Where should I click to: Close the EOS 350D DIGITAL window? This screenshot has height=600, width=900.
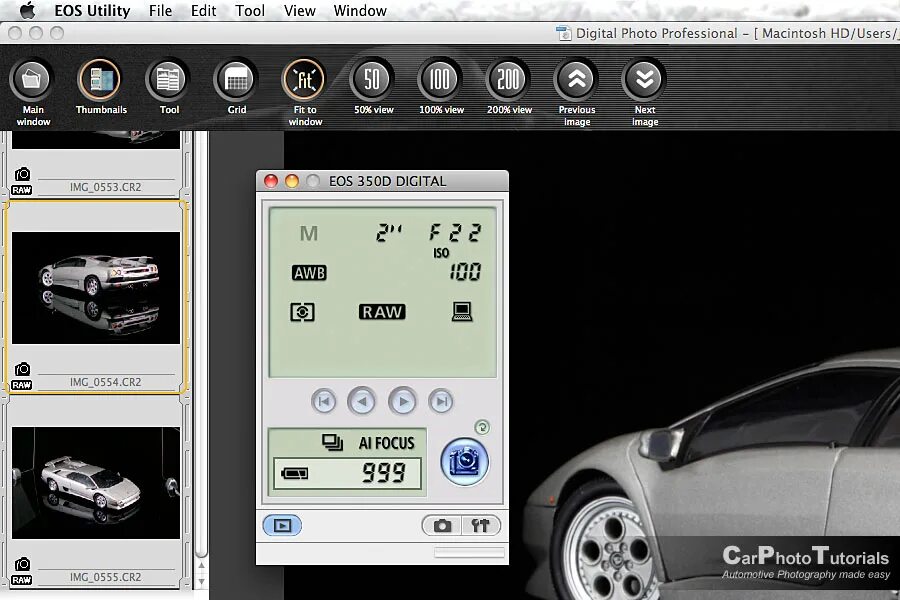click(x=271, y=181)
